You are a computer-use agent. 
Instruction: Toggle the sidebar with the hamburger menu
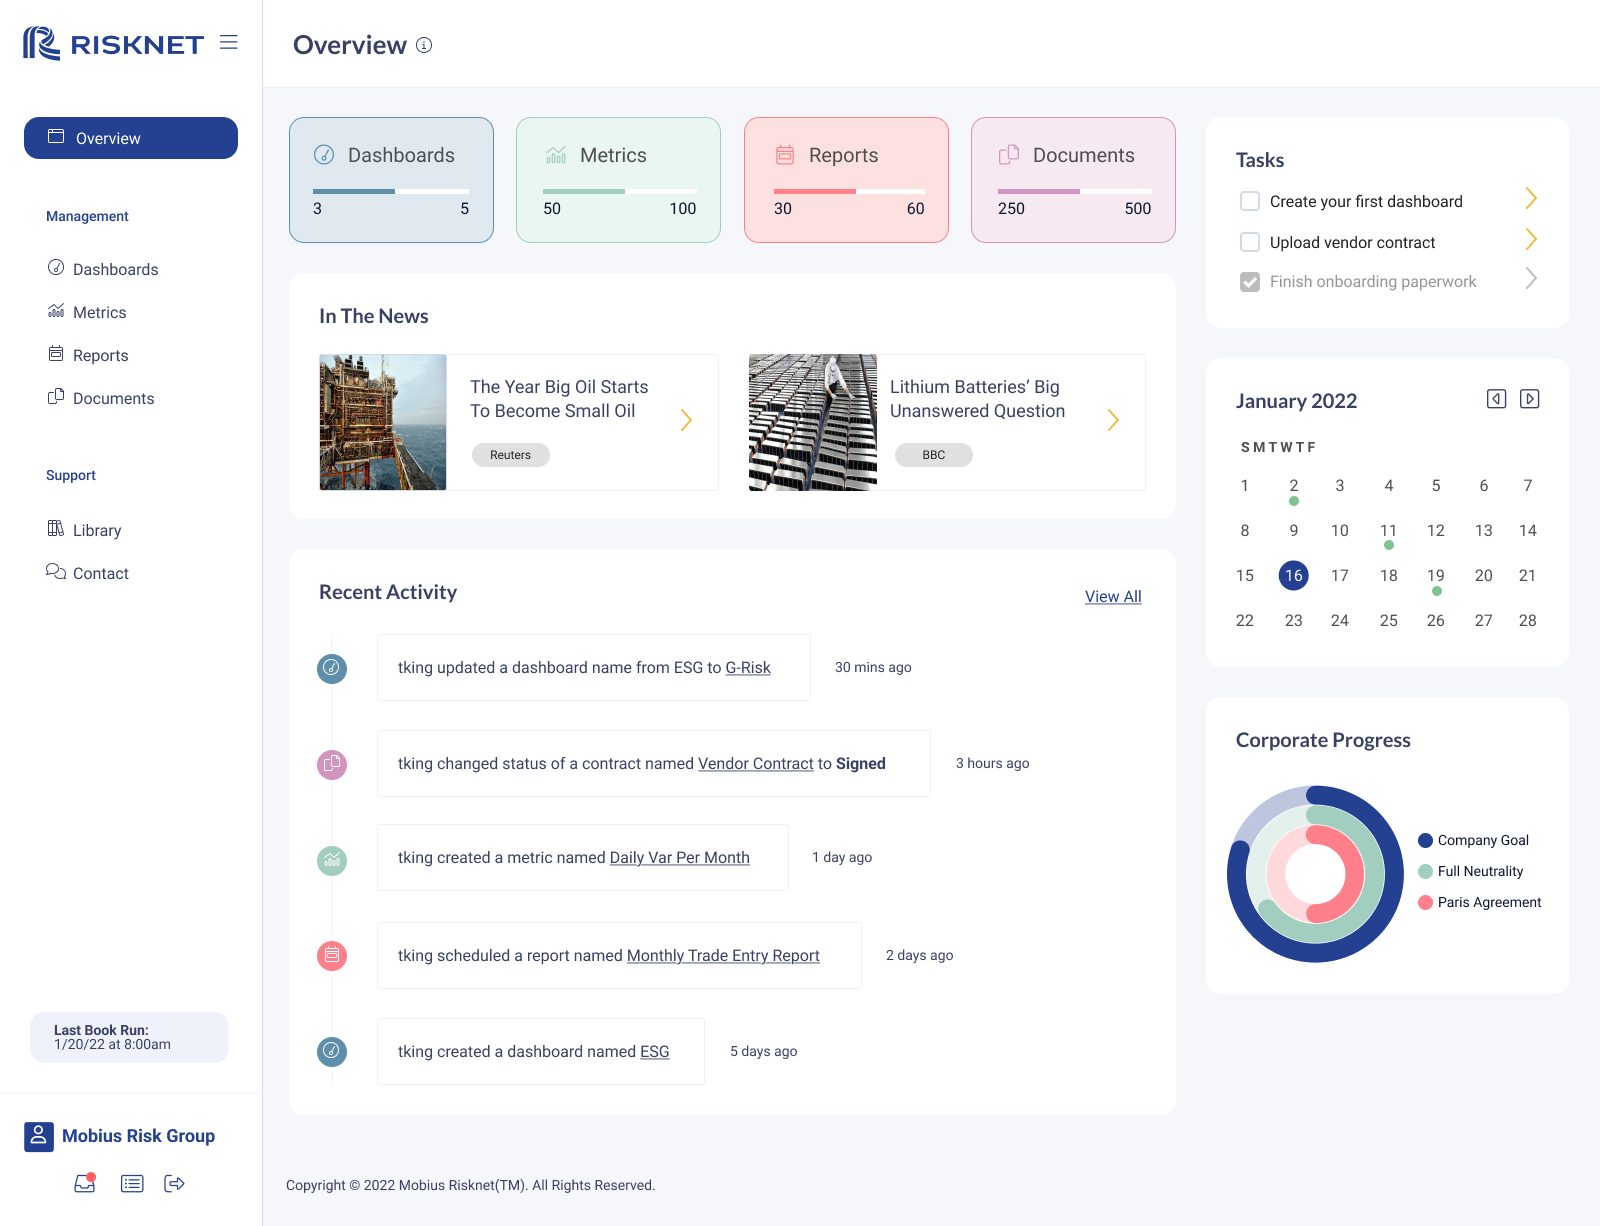coord(228,43)
